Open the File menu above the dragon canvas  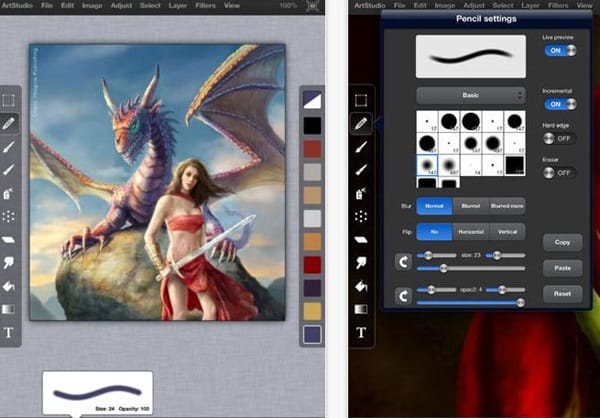(x=47, y=6)
